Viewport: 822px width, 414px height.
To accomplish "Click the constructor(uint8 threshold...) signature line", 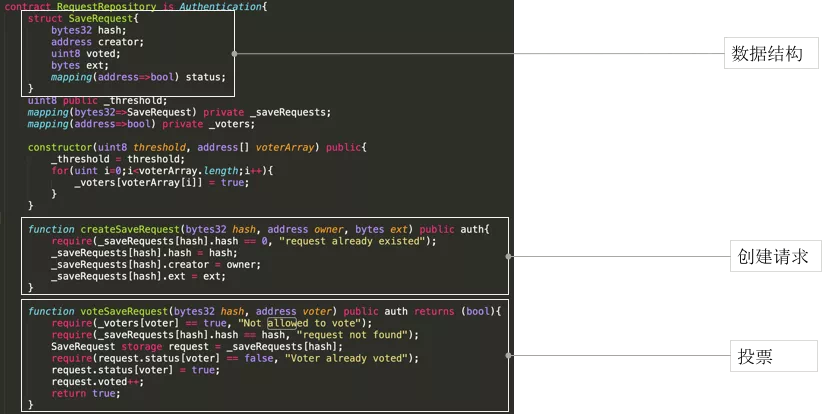I will pos(197,147).
